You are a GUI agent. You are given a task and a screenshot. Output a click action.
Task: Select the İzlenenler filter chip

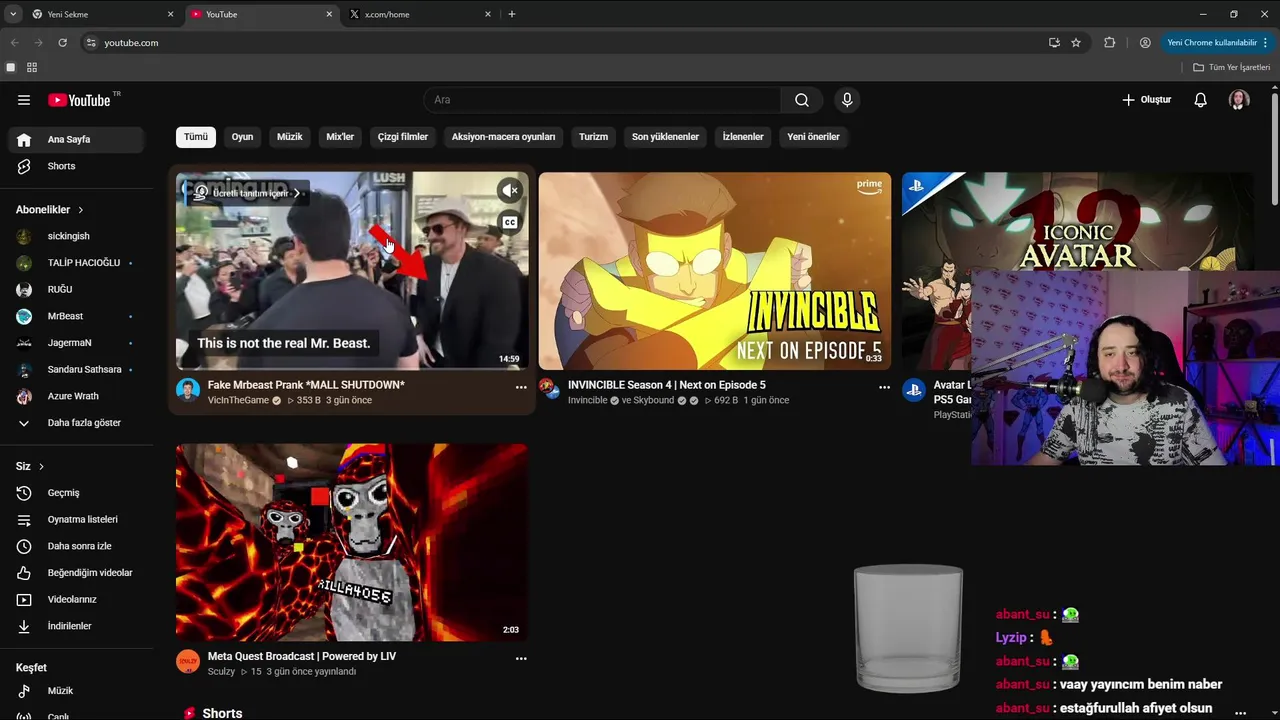(x=743, y=137)
